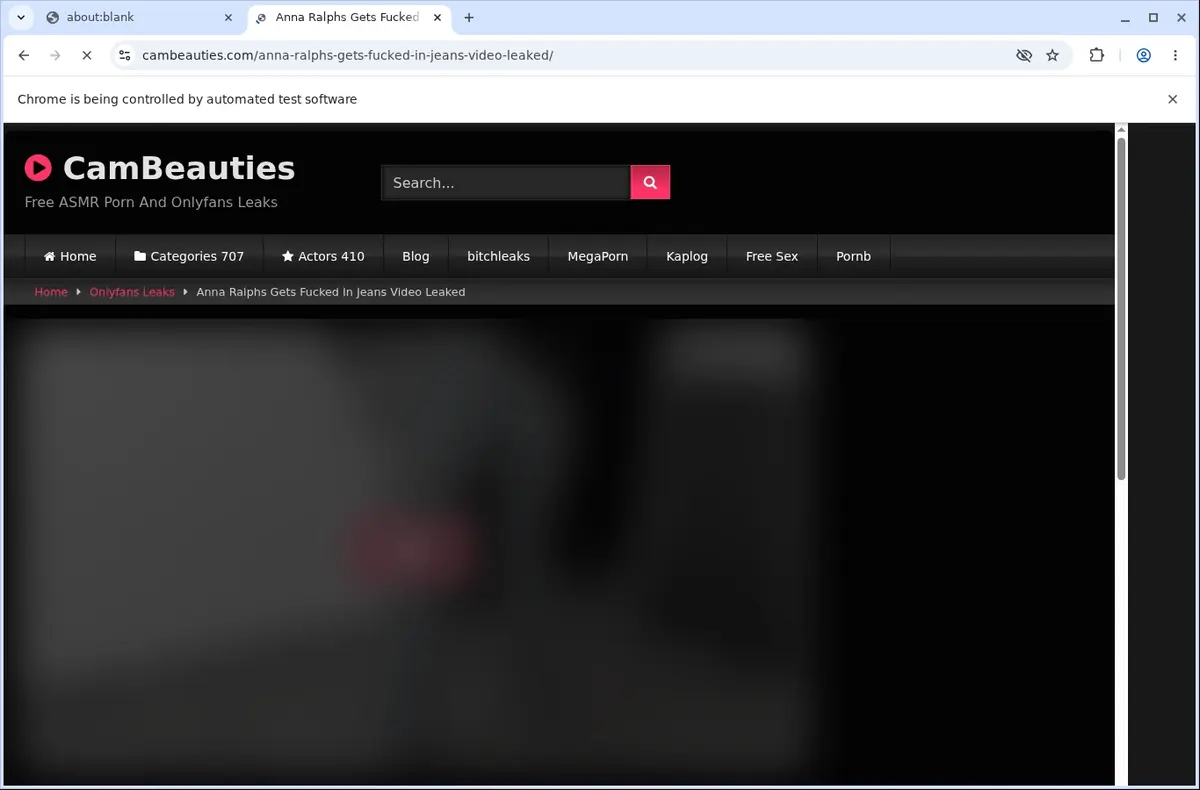Open Actors 410 menu item
Image resolution: width=1200 pixels, height=790 pixels.
pos(323,256)
